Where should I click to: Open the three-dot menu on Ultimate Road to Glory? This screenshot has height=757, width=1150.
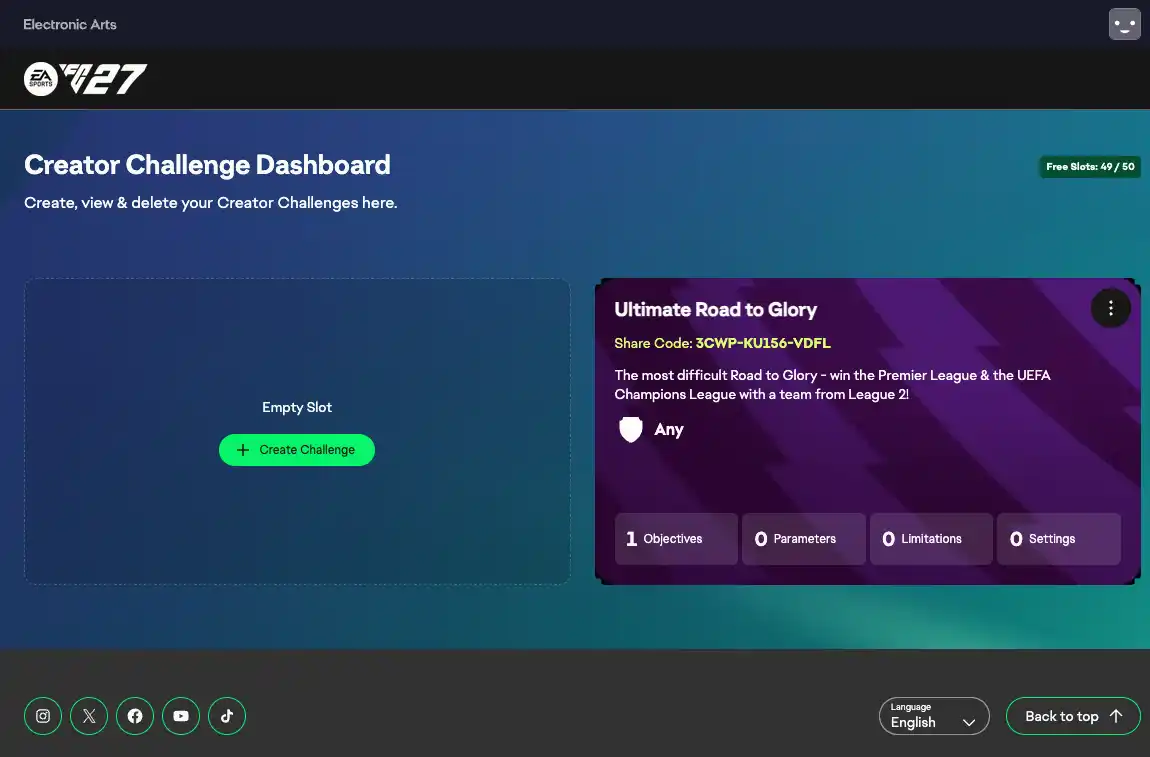[1110, 309]
